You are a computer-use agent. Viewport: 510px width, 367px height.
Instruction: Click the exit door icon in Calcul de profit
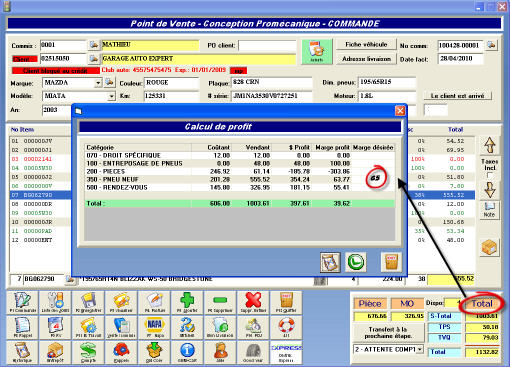391,262
